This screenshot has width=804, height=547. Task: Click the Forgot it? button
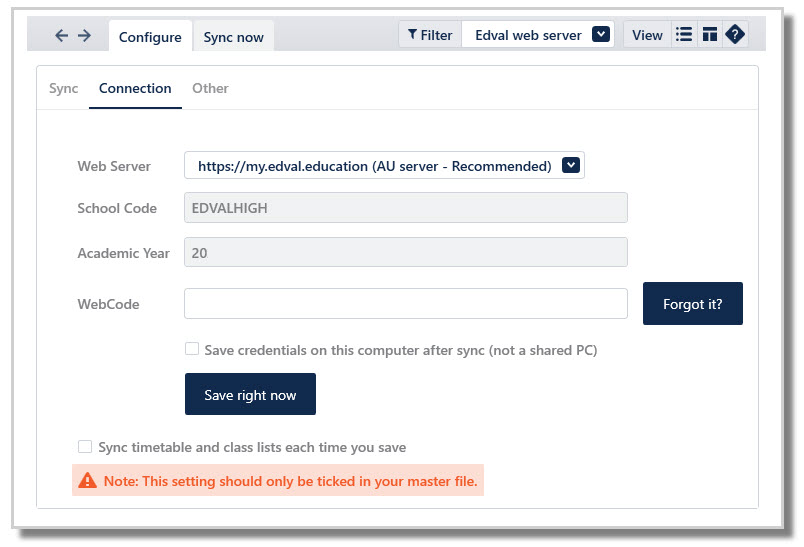pyautogui.click(x=692, y=303)
